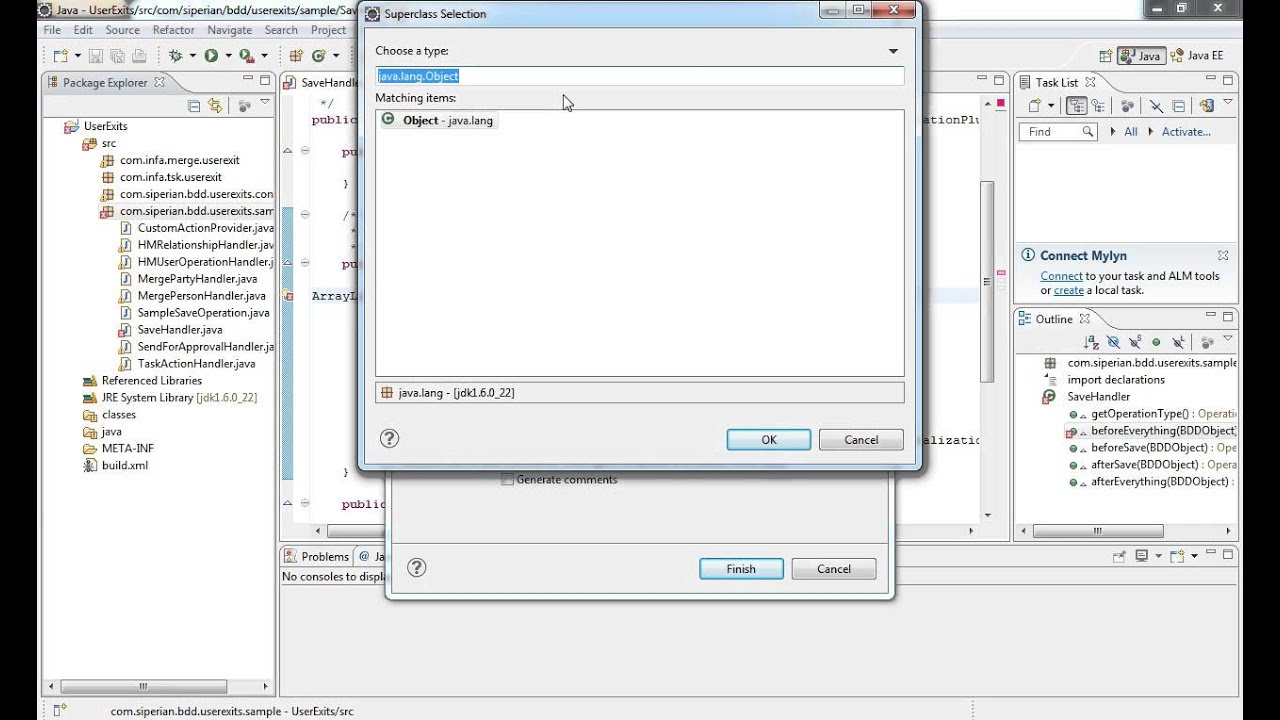Click the Choose a type text field

pos(640,76)
